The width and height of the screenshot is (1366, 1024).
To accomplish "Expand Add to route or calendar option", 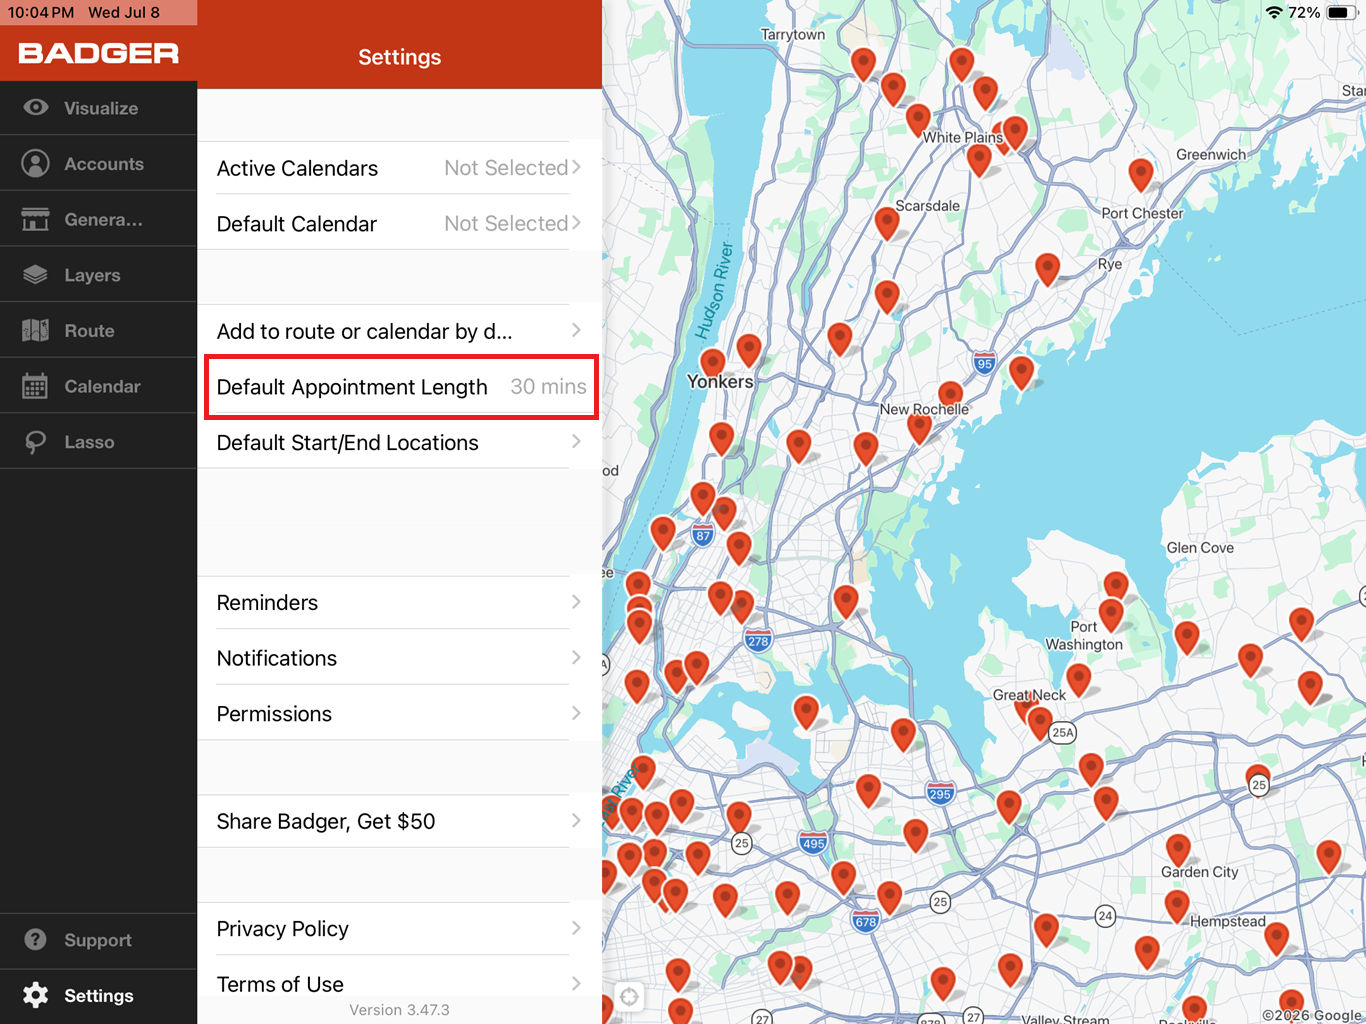I will coord(400,331).
